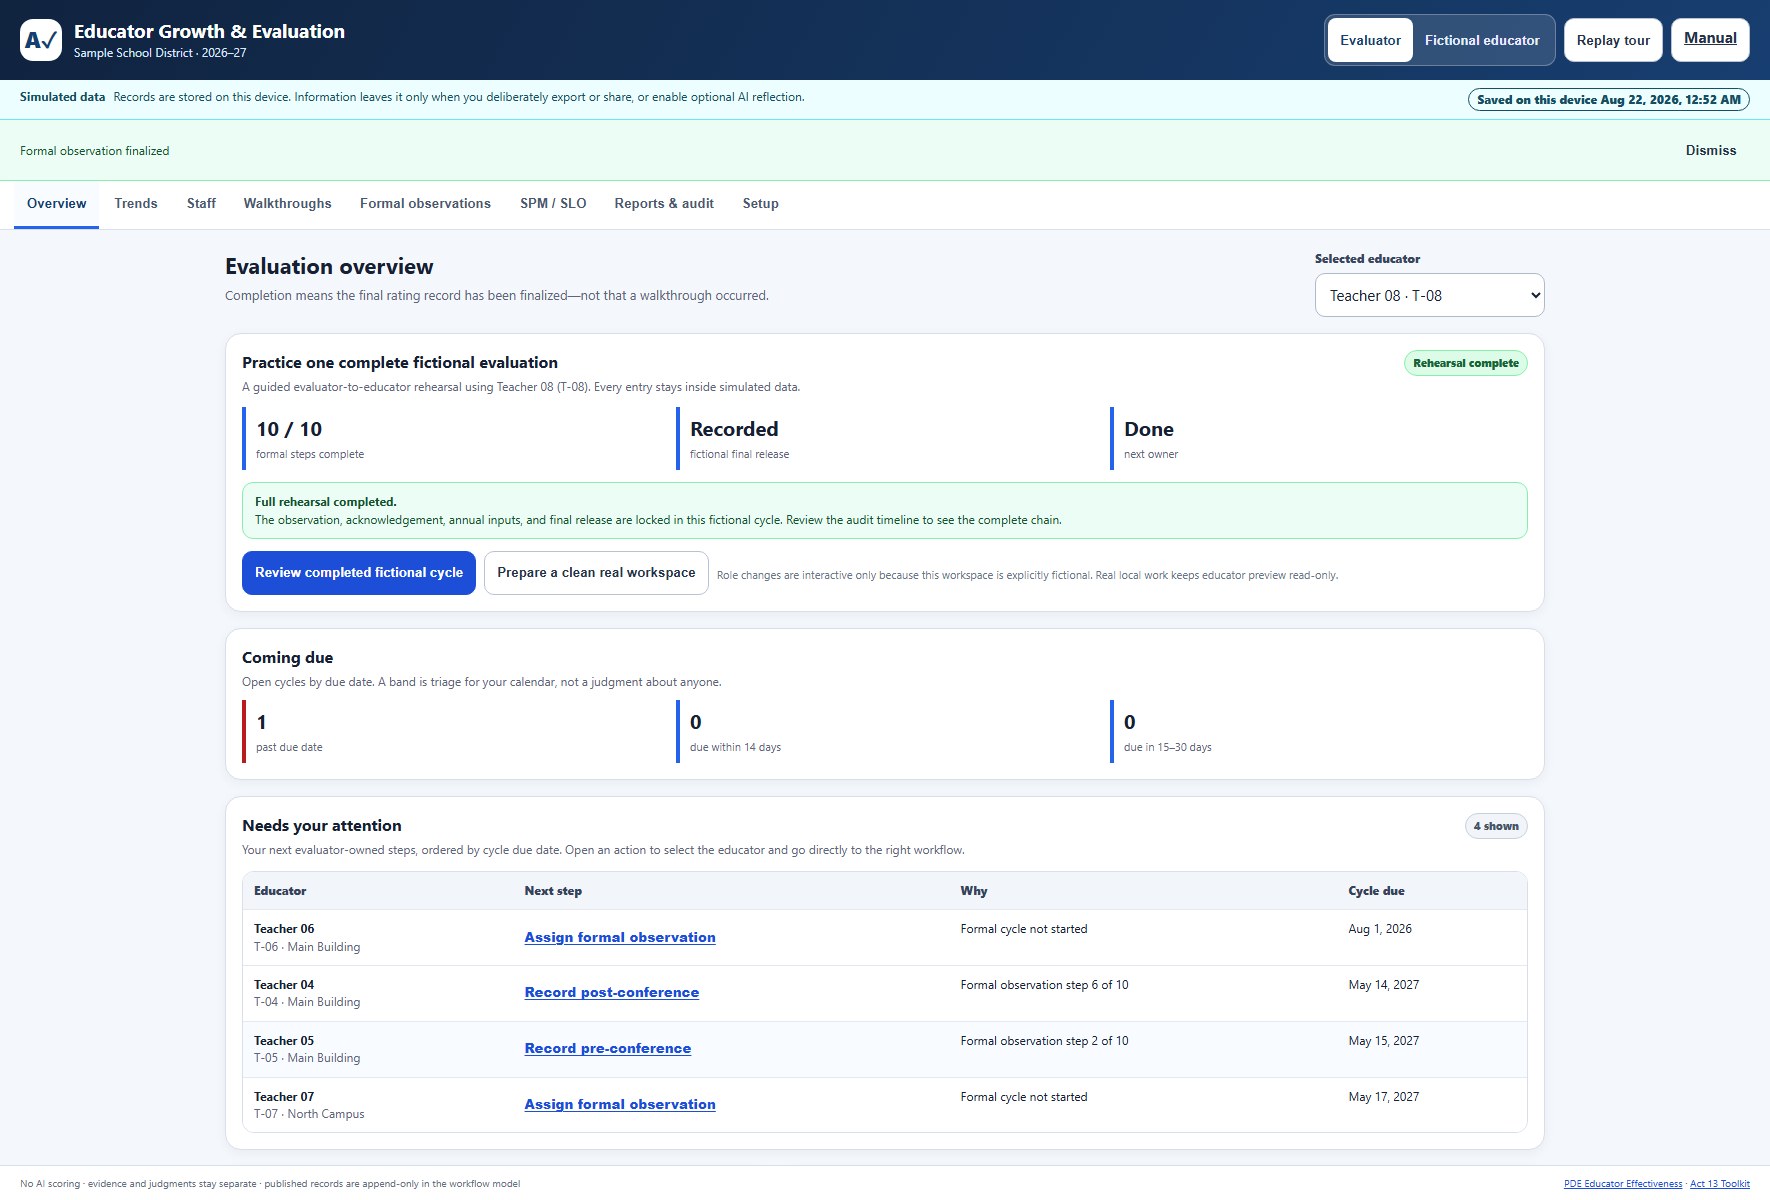Switch to Fictional educator role
This screenshot has width=1770, height=1200.
click(x=1482, y=40)
